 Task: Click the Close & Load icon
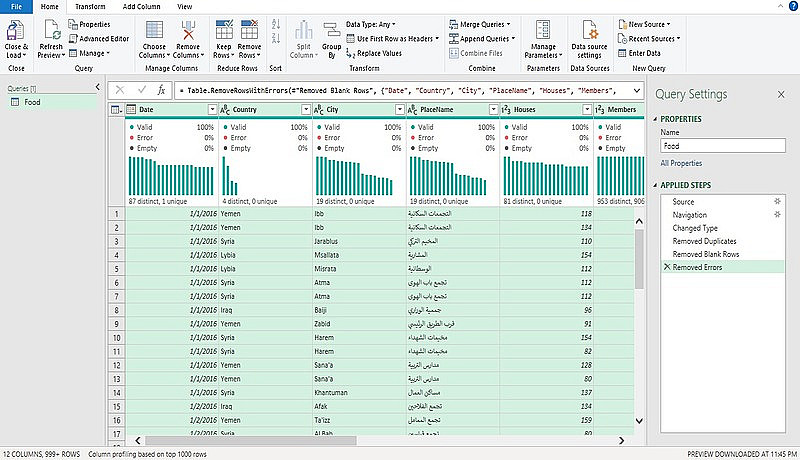pyautogui.click(x=16, y=28)
